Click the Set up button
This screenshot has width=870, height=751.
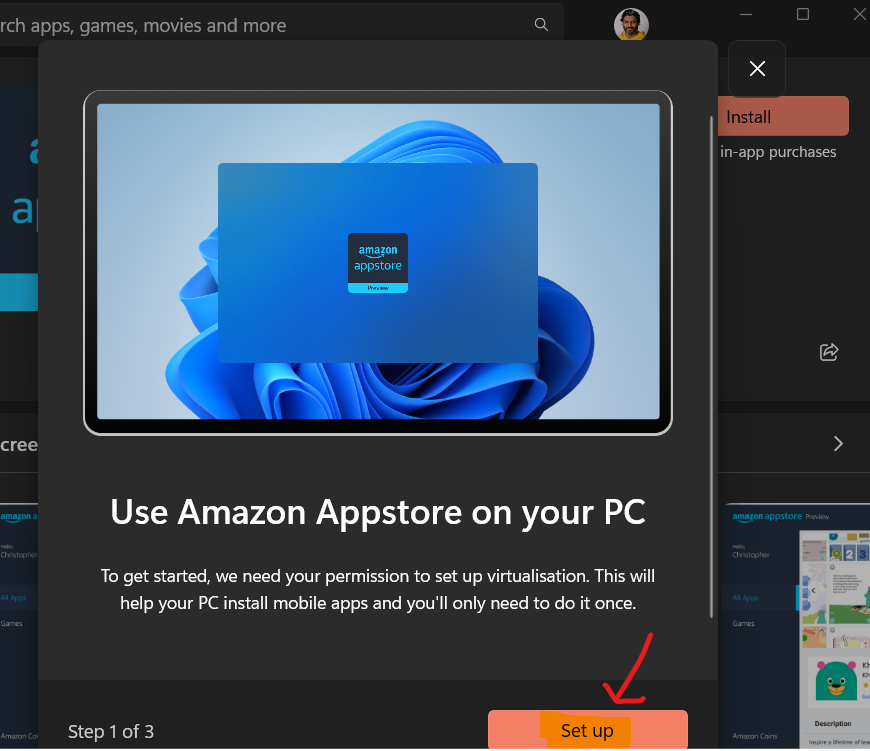coord(588,730)
